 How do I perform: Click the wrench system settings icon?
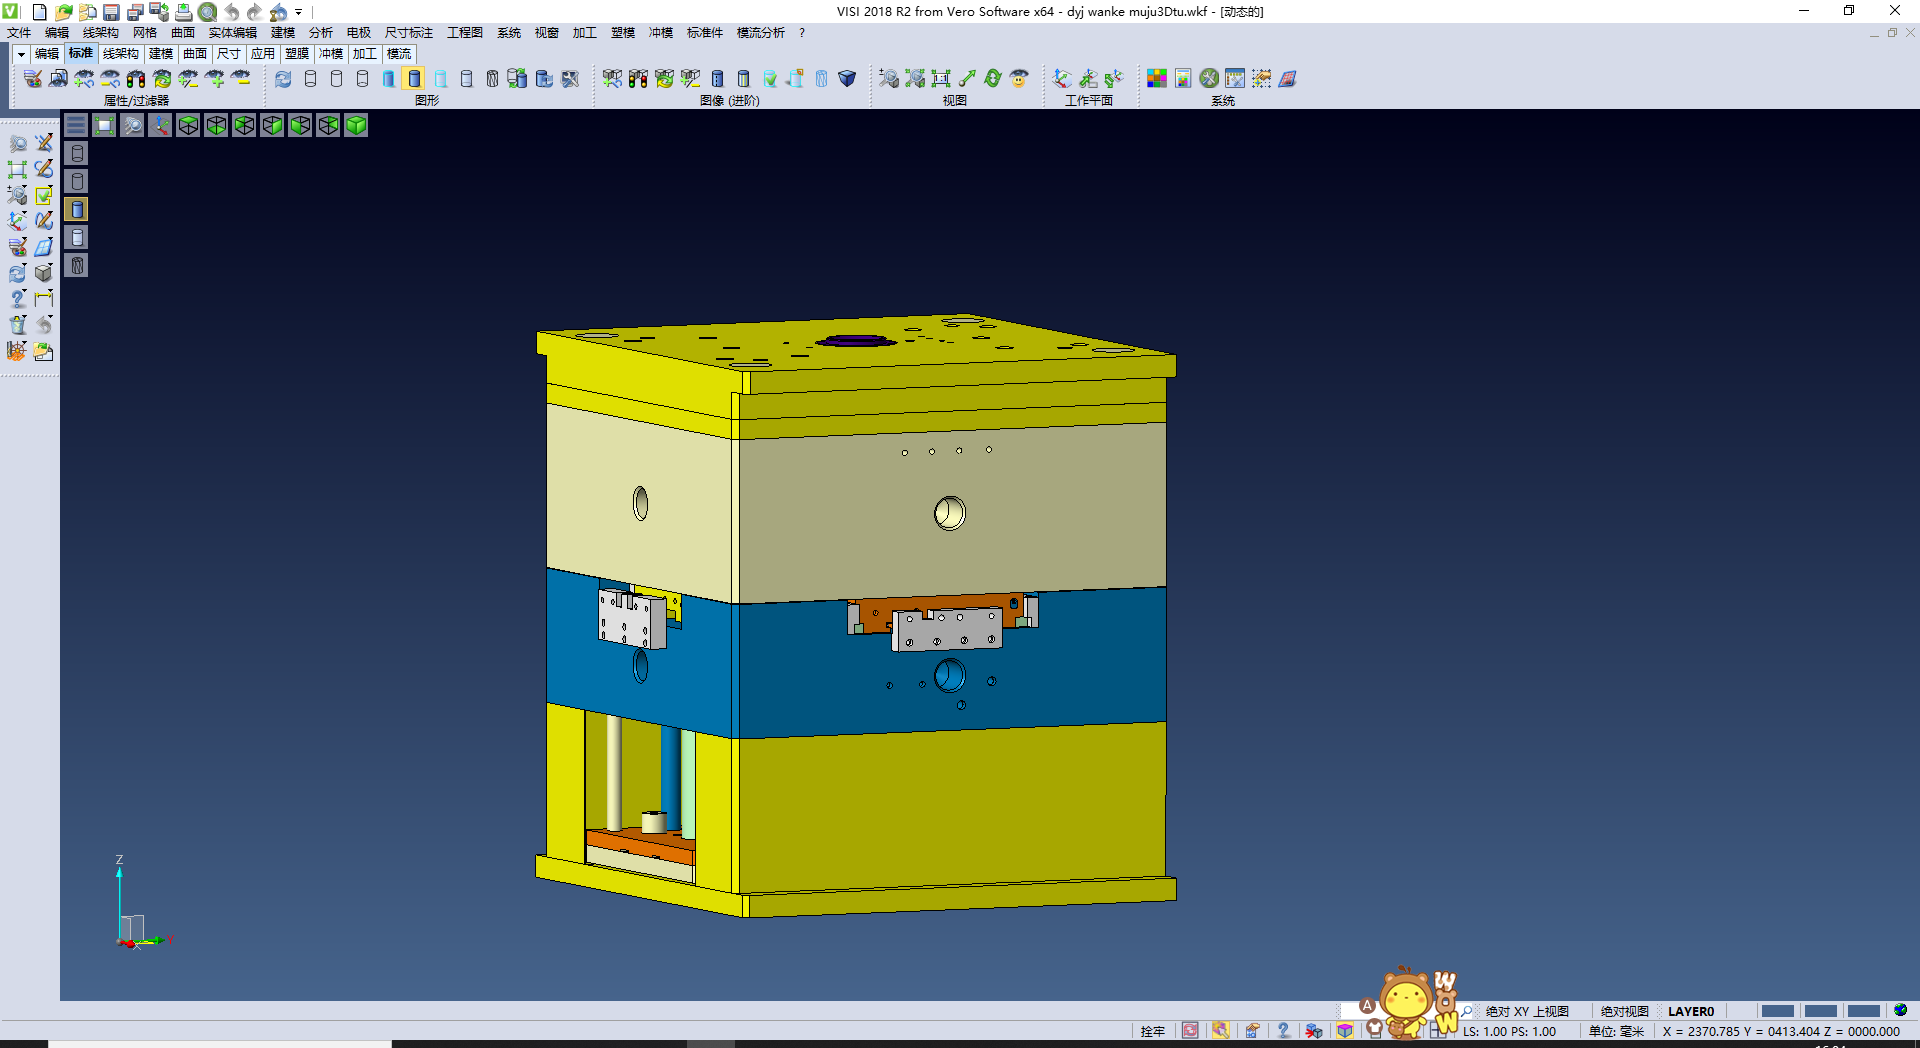[x=1209, y=79]
